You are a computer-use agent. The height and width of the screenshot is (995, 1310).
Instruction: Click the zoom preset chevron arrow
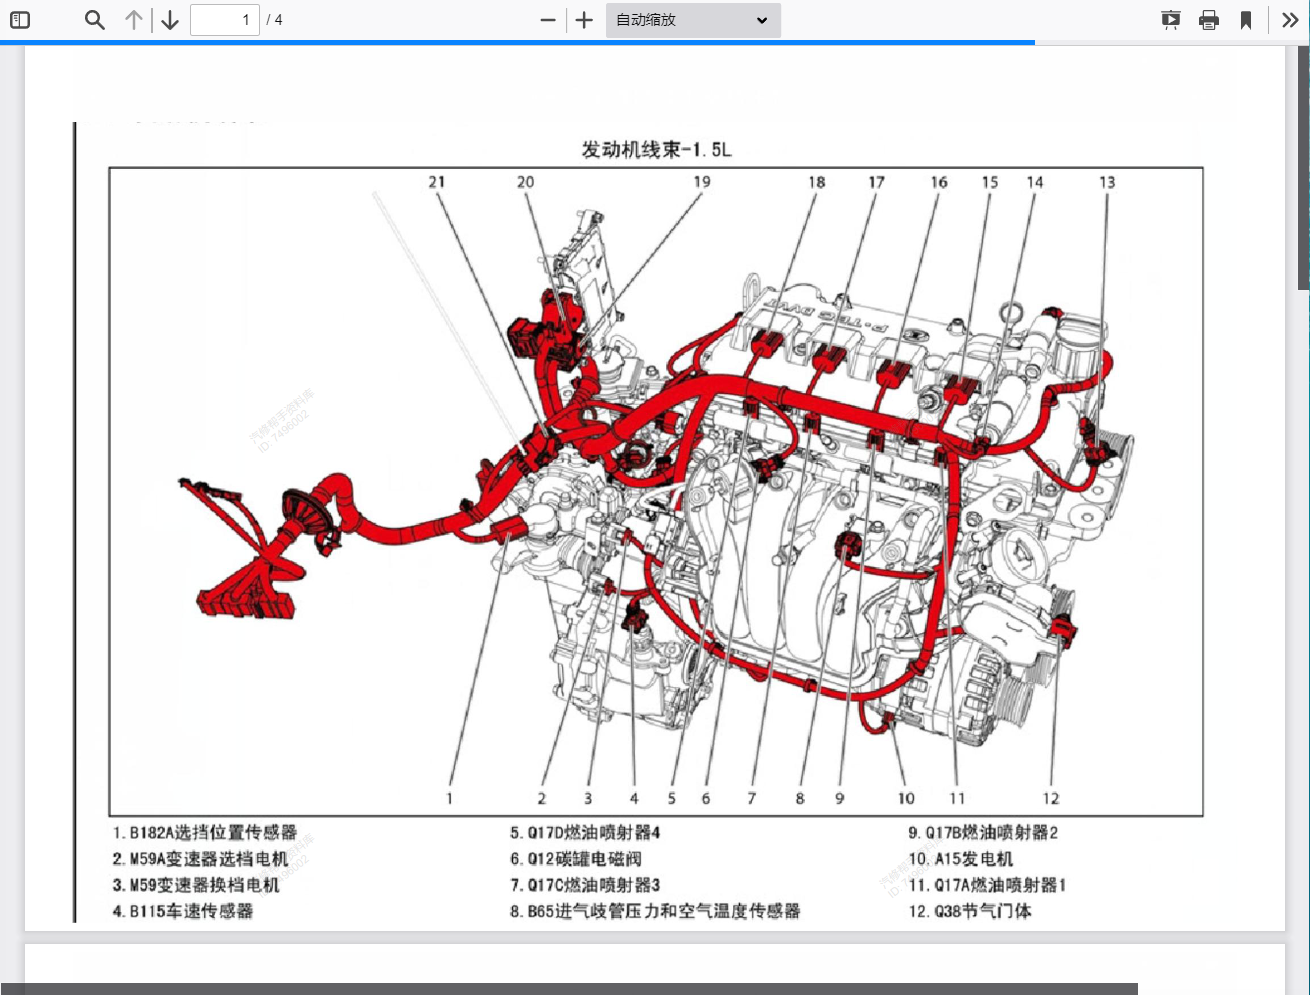pyautogui.click(x=762, y=20)
